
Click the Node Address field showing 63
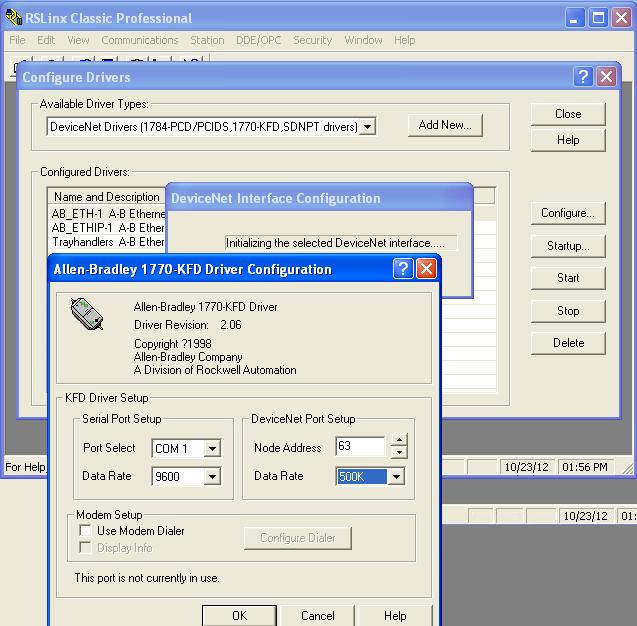pyautogui.click(x=360, y=446)
